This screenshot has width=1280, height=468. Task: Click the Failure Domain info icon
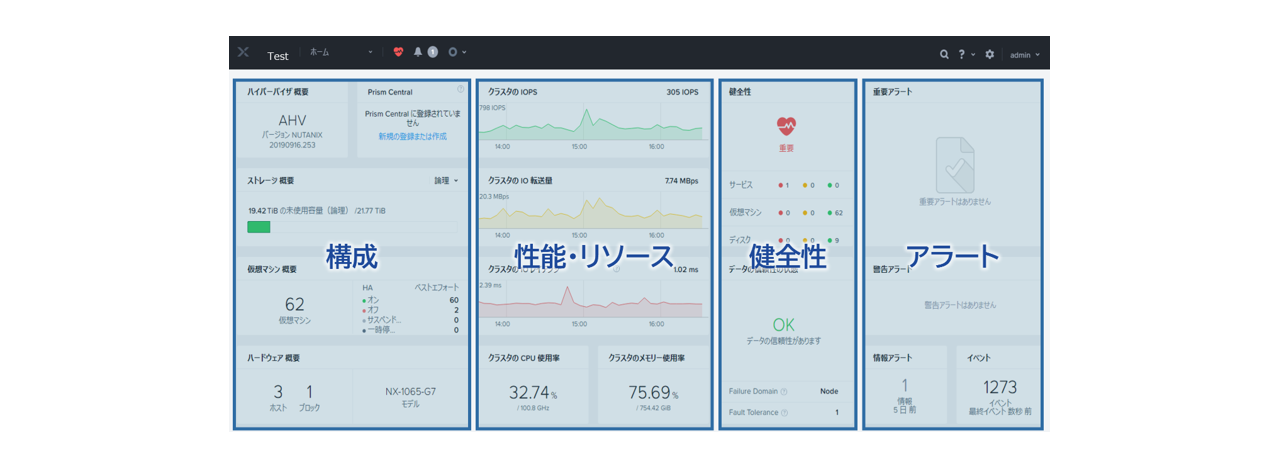[783, 392]
